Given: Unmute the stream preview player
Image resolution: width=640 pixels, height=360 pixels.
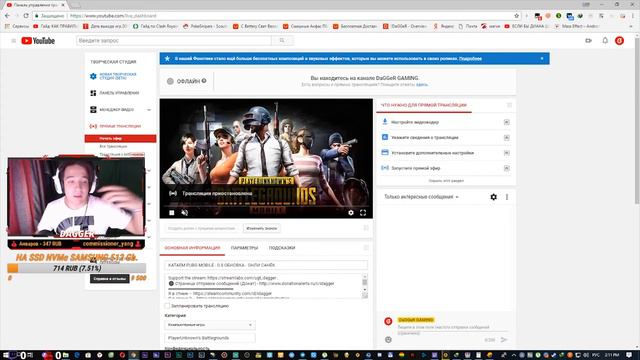Looking at the screenshot, I should coord(184,213).
